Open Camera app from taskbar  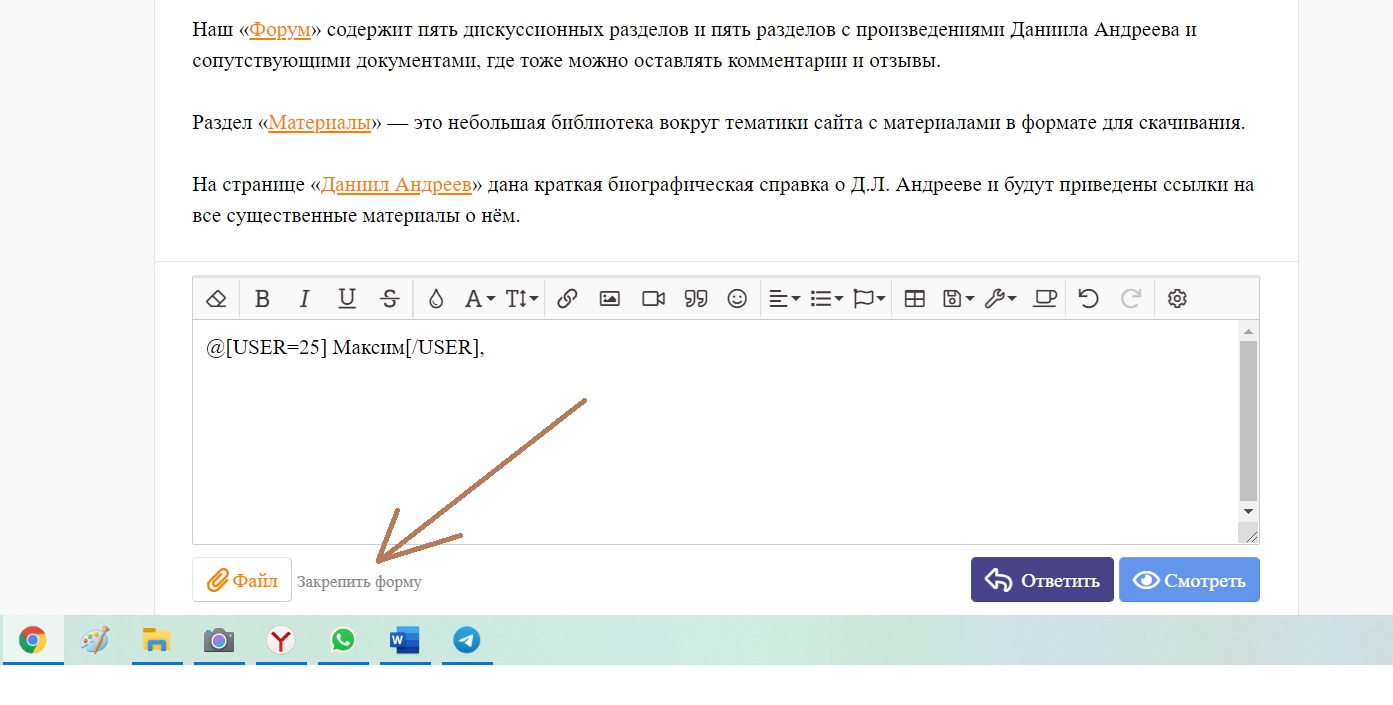tap(219, 640)
